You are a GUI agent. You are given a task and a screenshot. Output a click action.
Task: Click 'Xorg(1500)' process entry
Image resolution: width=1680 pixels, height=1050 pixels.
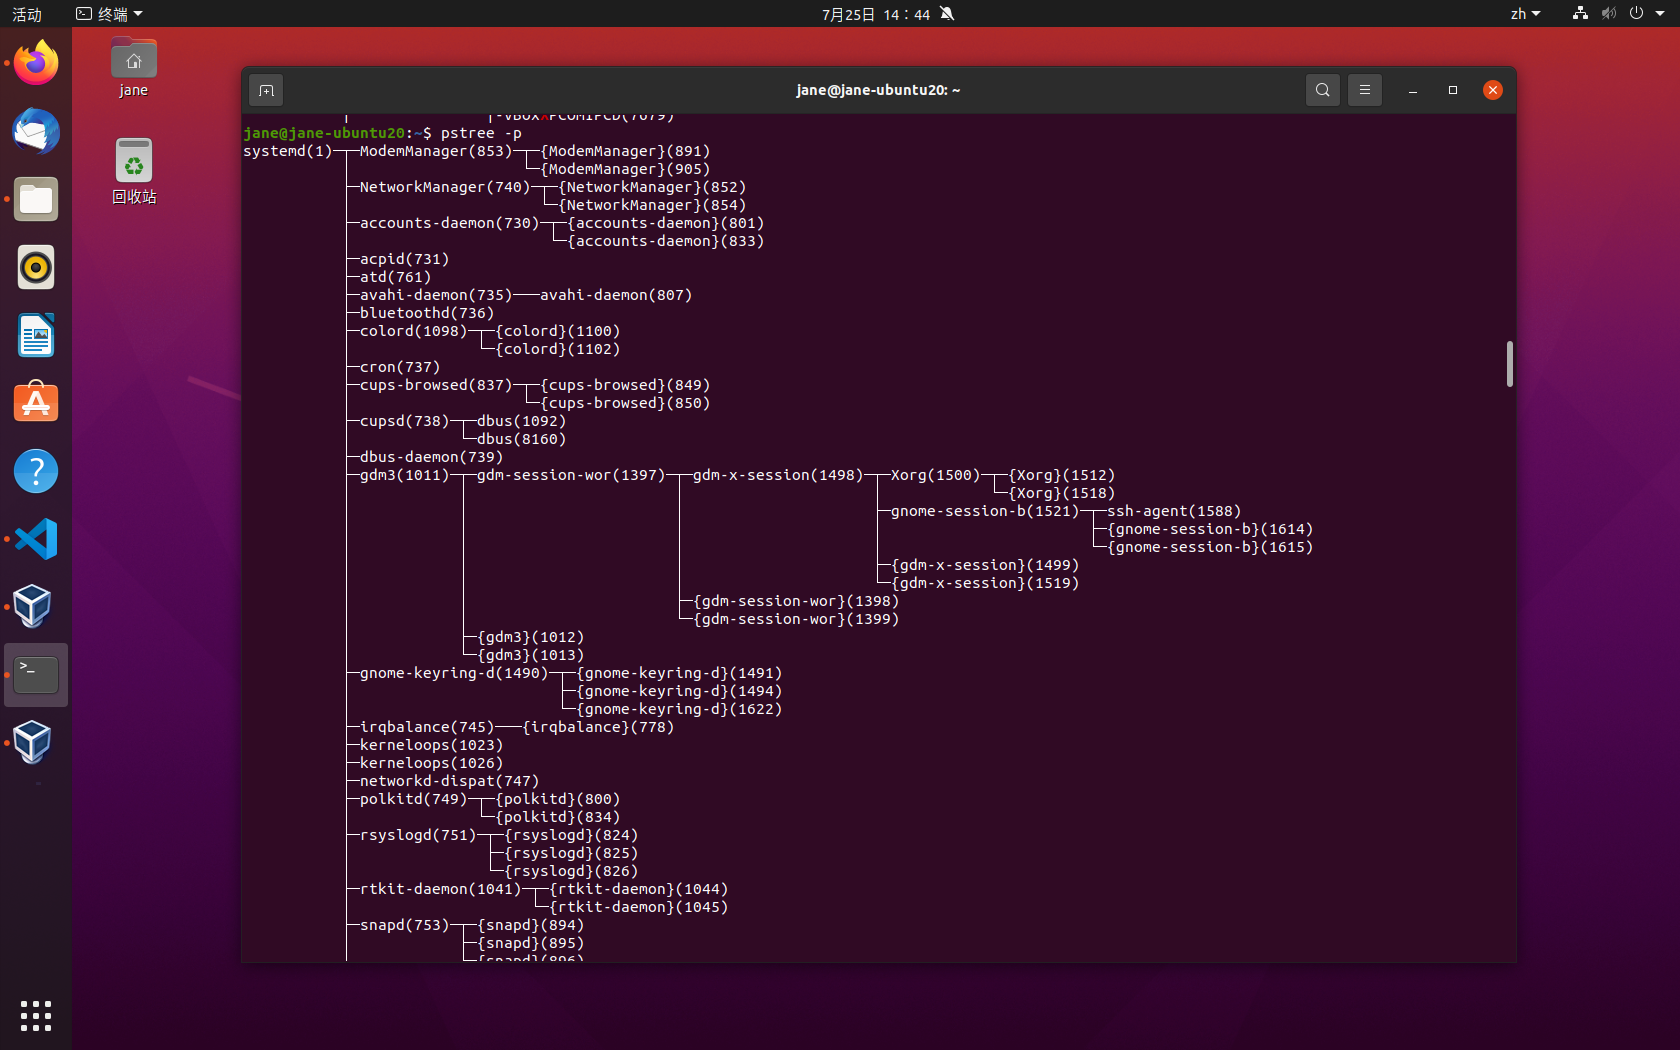(x=936, y=475)
